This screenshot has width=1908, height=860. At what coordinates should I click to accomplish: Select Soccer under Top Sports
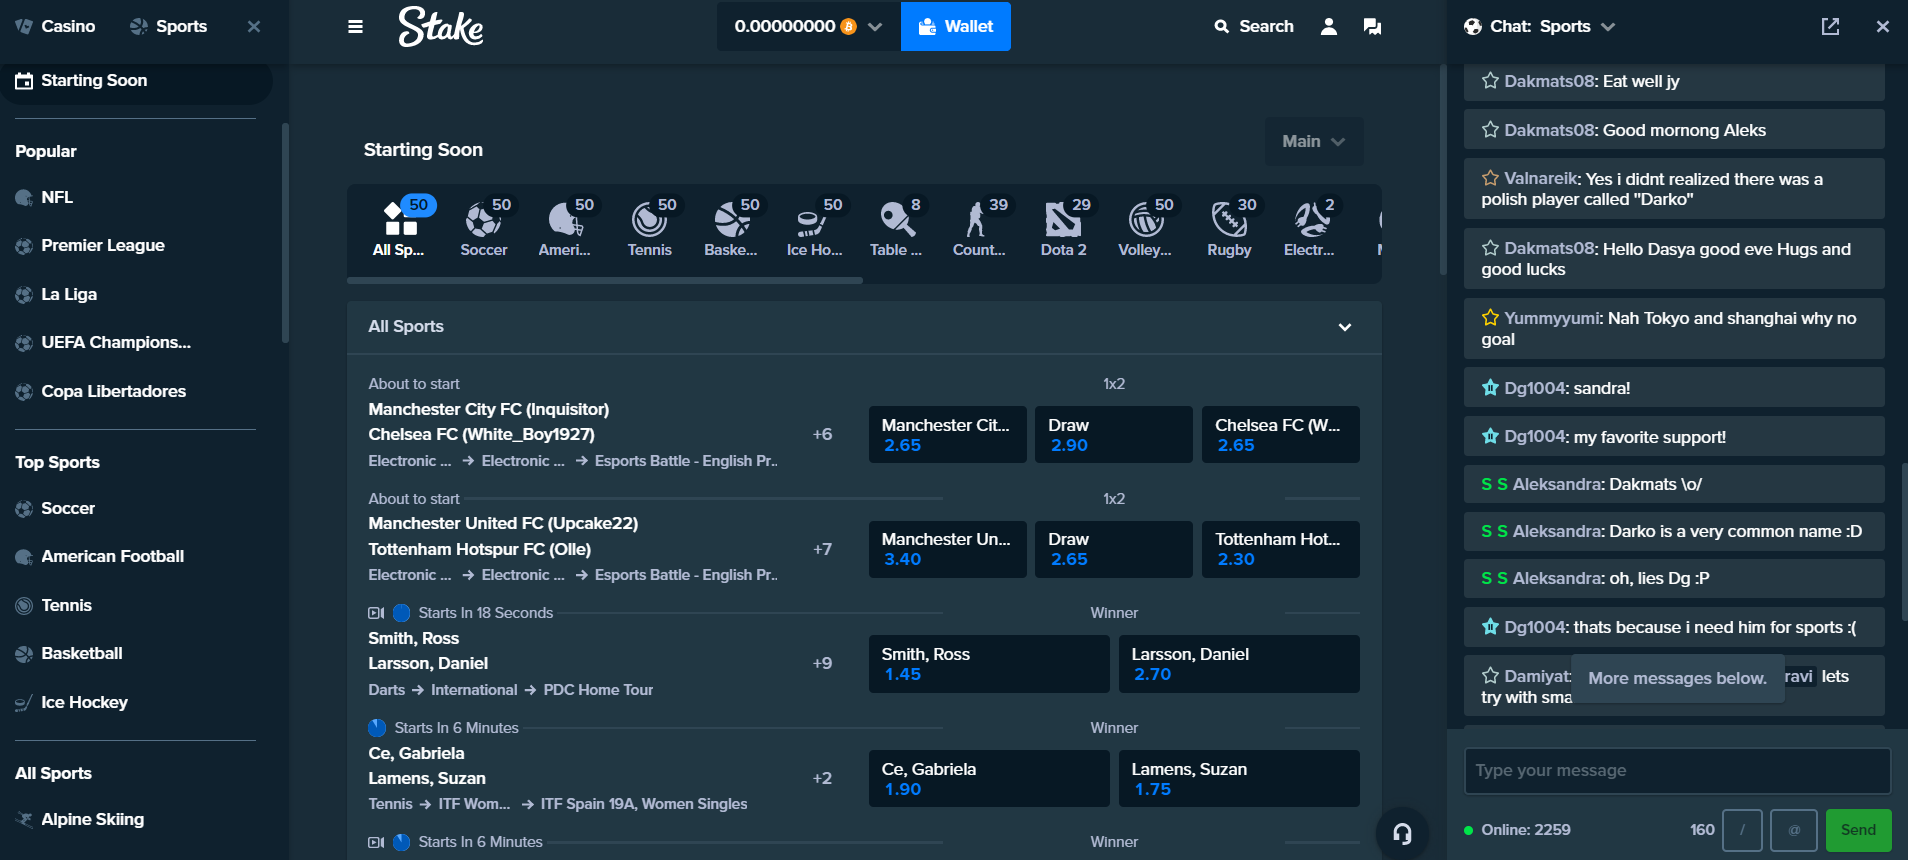tap(55, 508)
